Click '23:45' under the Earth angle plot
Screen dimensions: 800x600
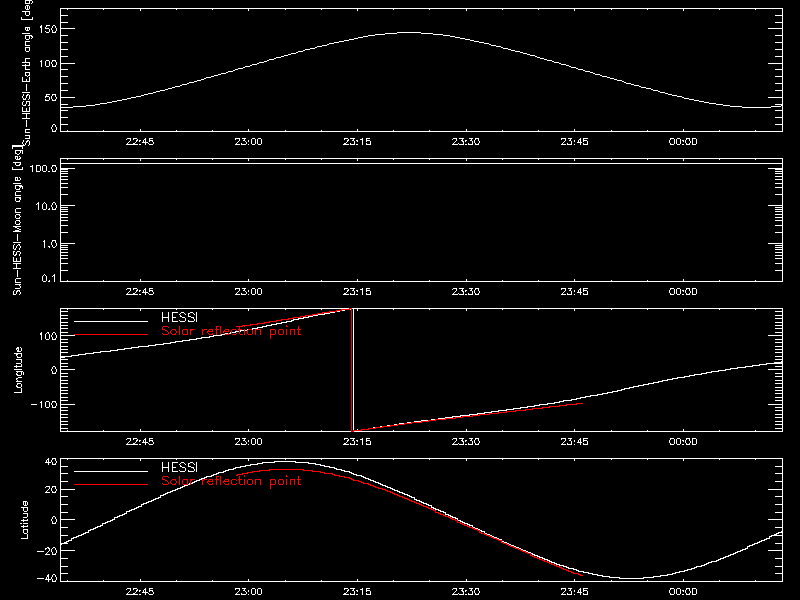click(x=574, y=142)
